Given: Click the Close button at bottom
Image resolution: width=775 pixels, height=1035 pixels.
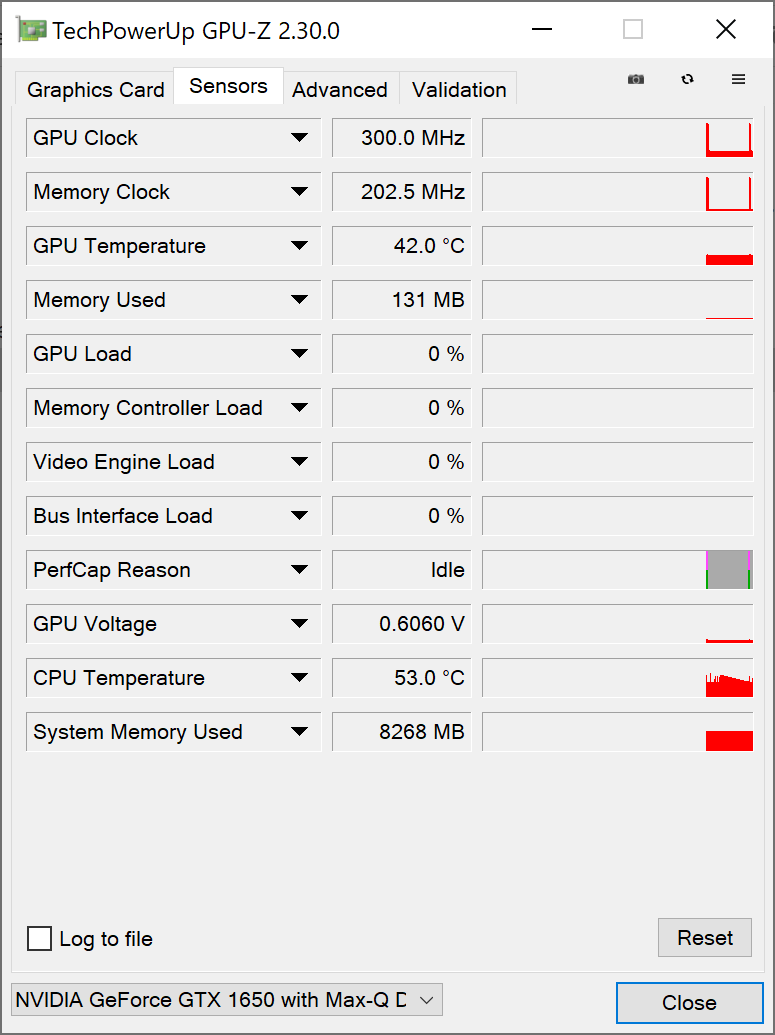Looking at the screenshot, I should 689,1003.
